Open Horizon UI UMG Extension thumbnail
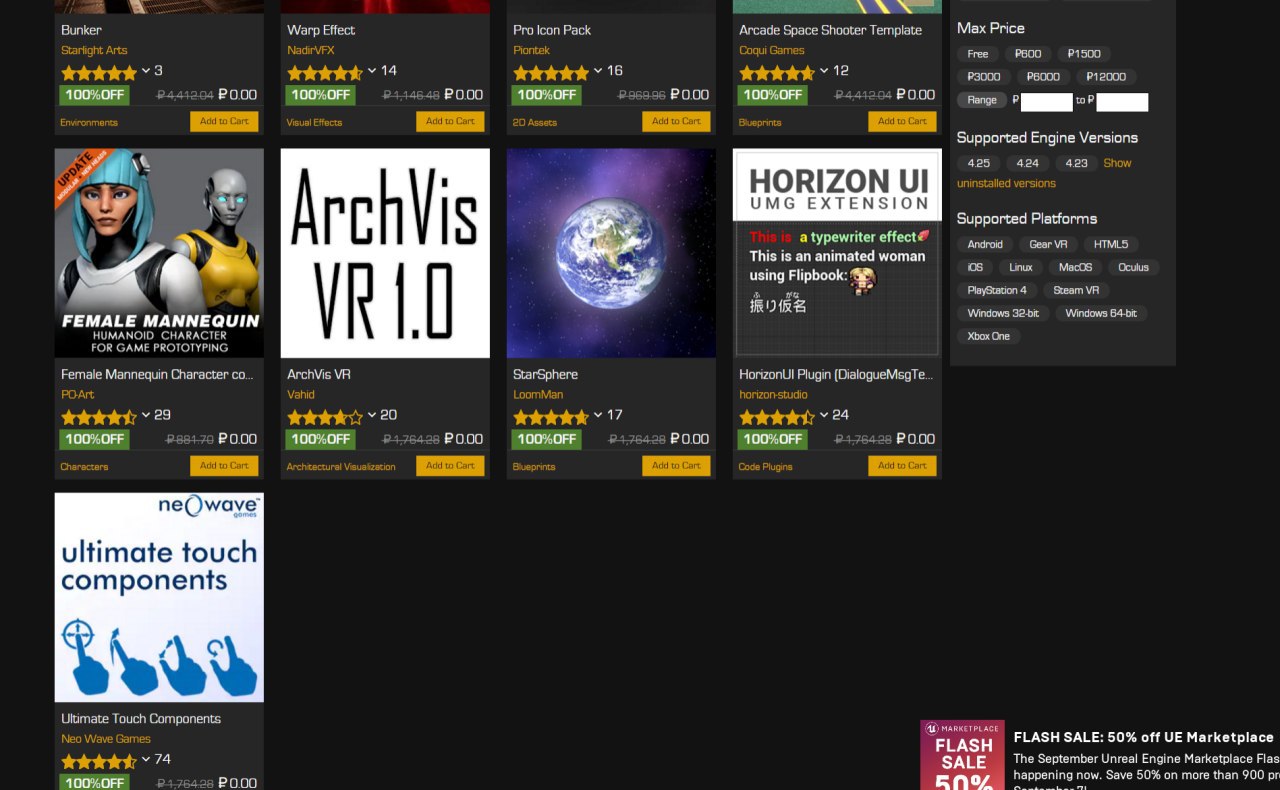The width and height of the screenshot is (1280, 790). click(837, 253)
